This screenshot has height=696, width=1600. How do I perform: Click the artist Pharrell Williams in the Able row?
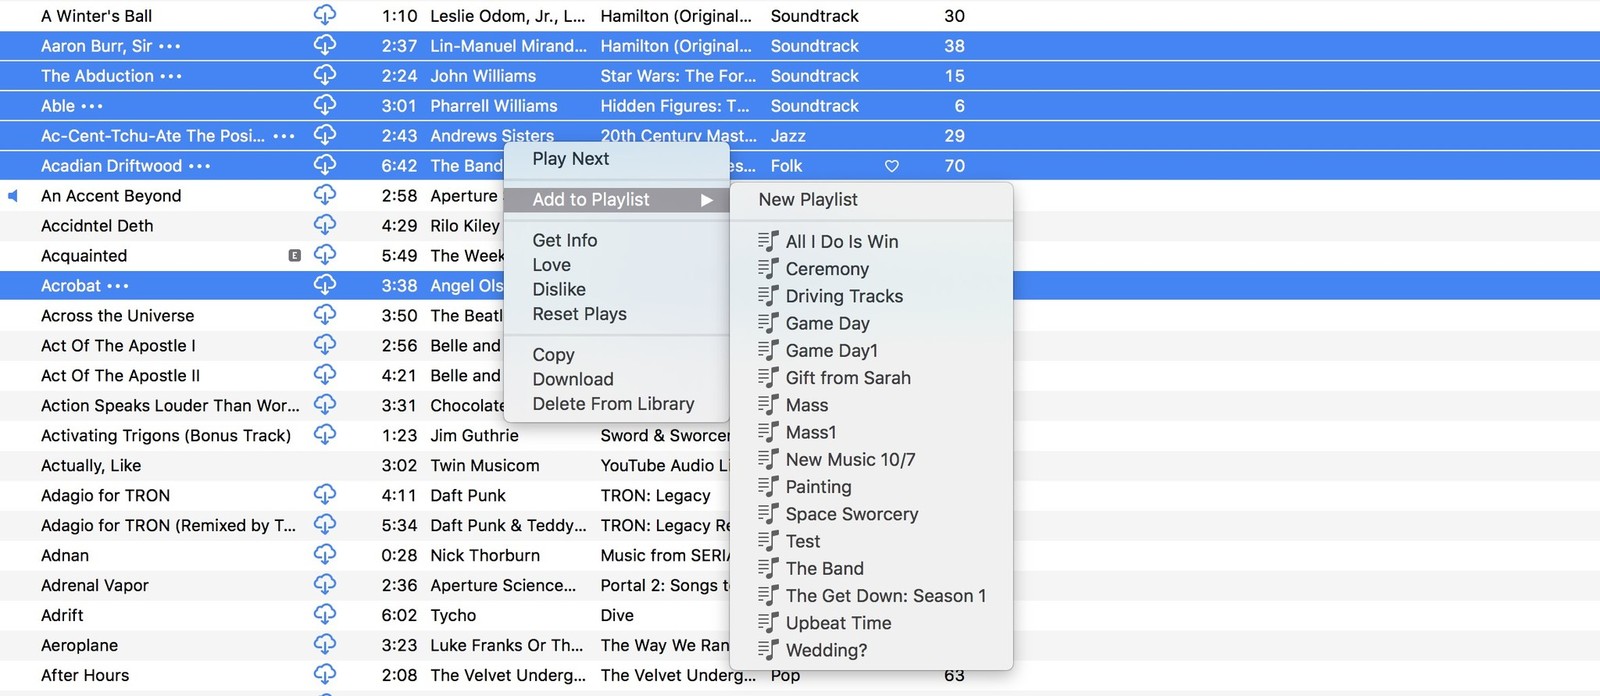494,106
